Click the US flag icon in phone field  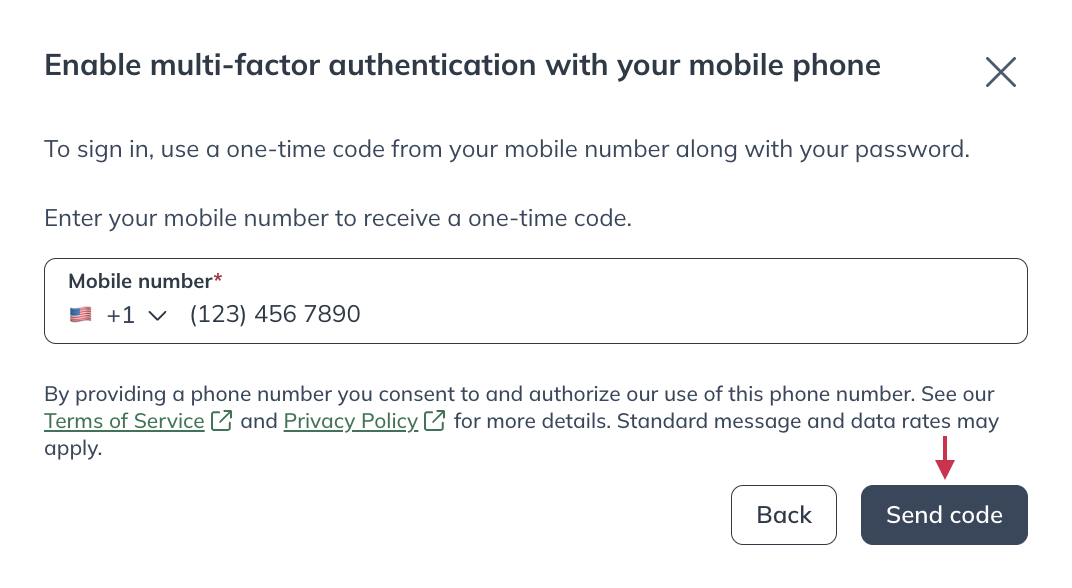[x=80, y=314]
